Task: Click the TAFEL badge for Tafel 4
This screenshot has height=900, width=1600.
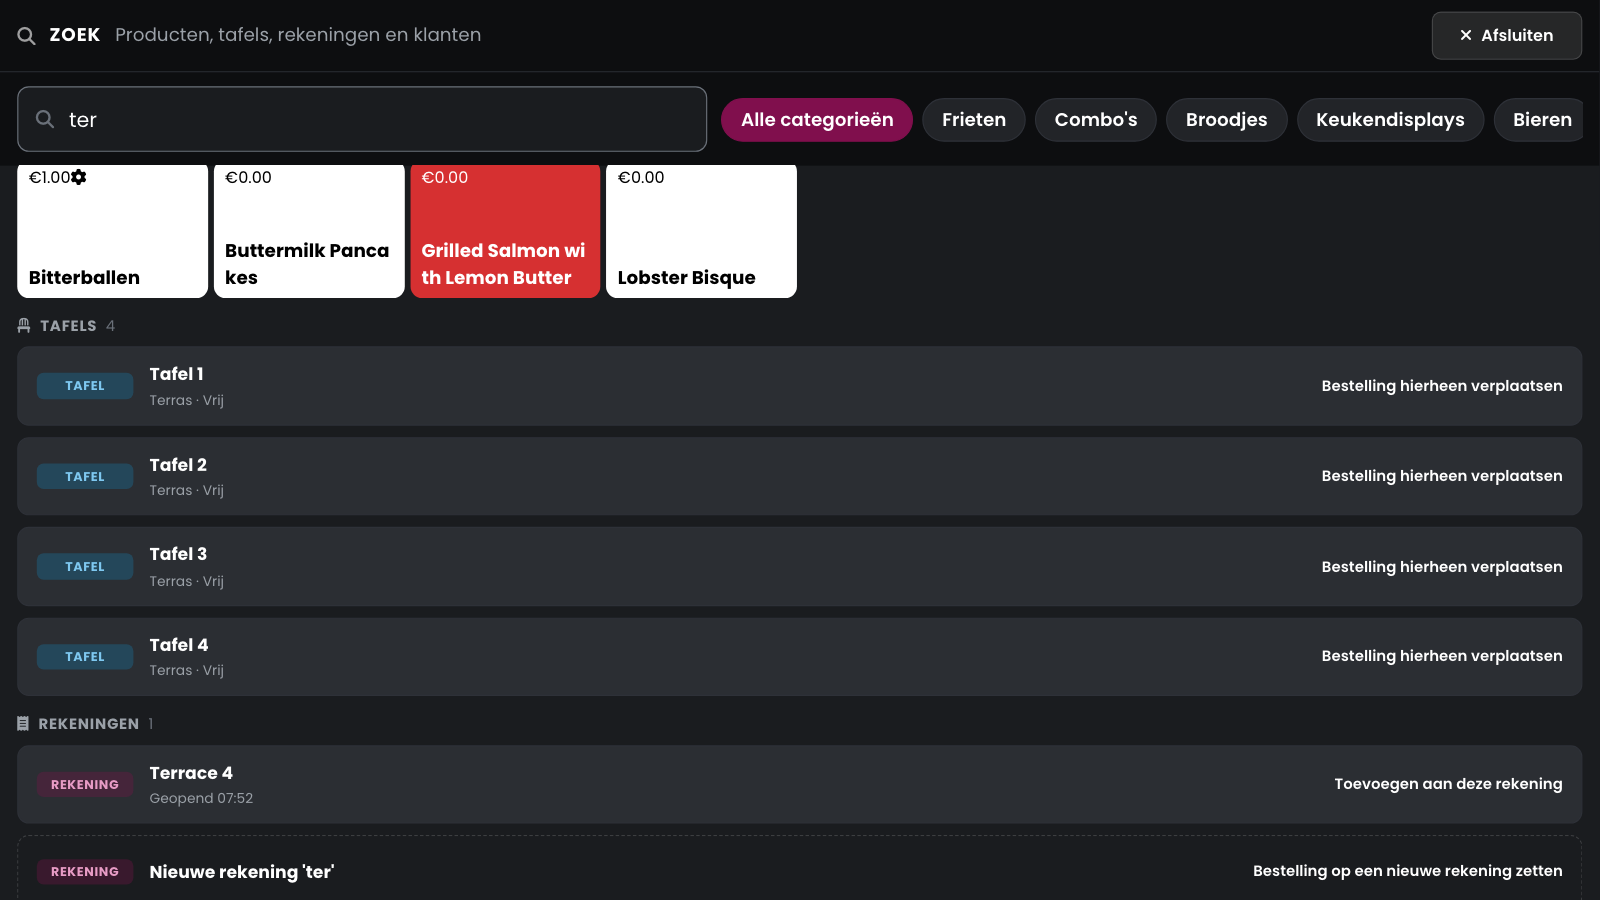Action: (85, 657)
